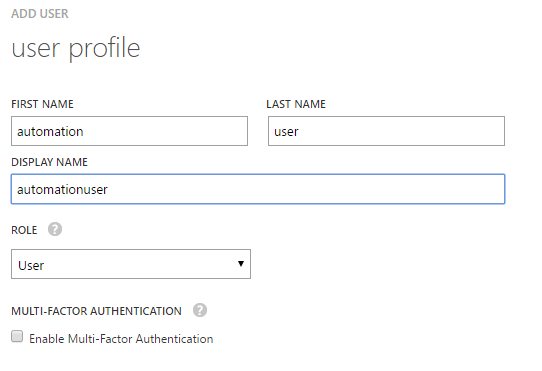The image size is (542, 371).
Task: Click the Multi-Factor Authentication help icon
Action: (200, 310)
